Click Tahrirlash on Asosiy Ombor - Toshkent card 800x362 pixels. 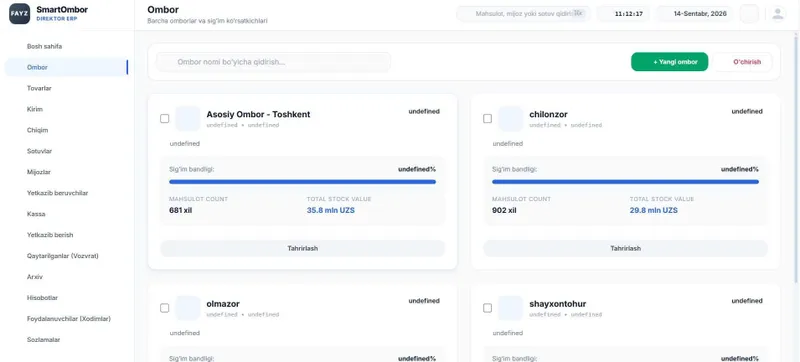(303, 248)
